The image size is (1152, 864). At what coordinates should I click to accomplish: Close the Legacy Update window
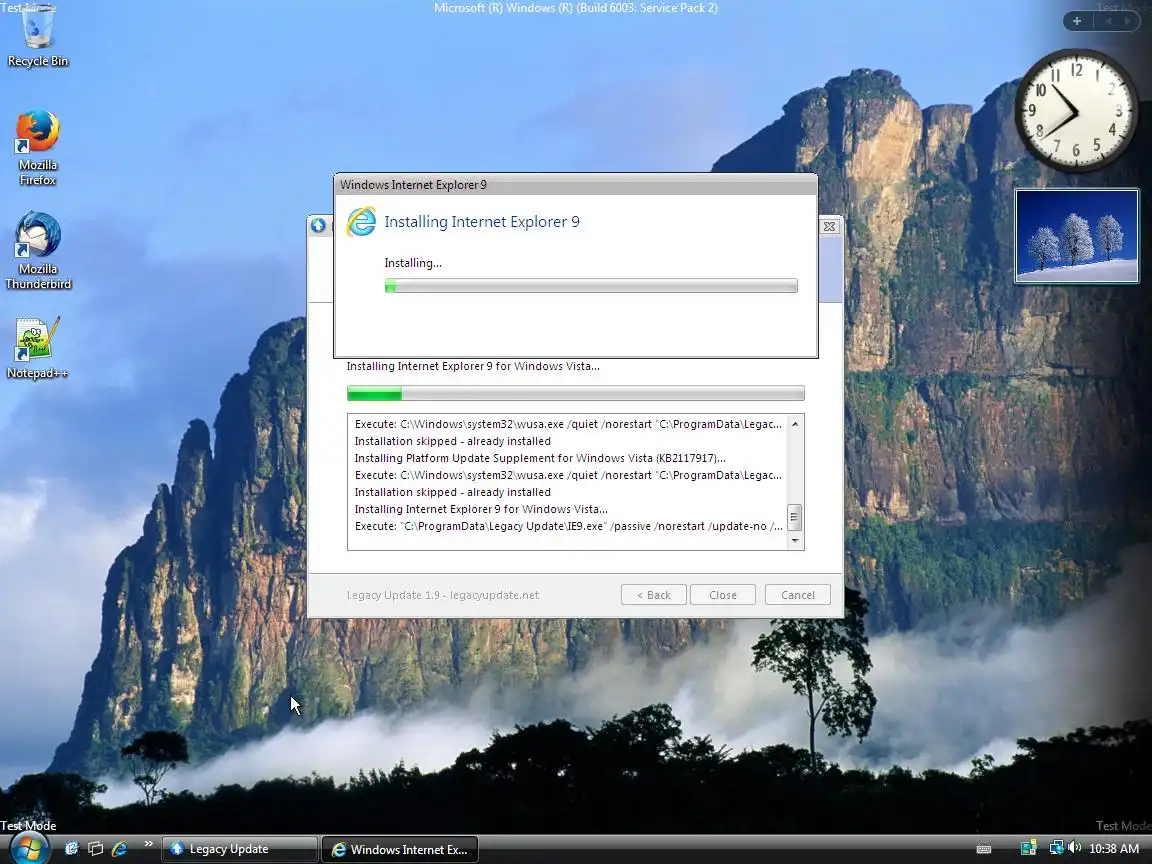pos(829,226)
